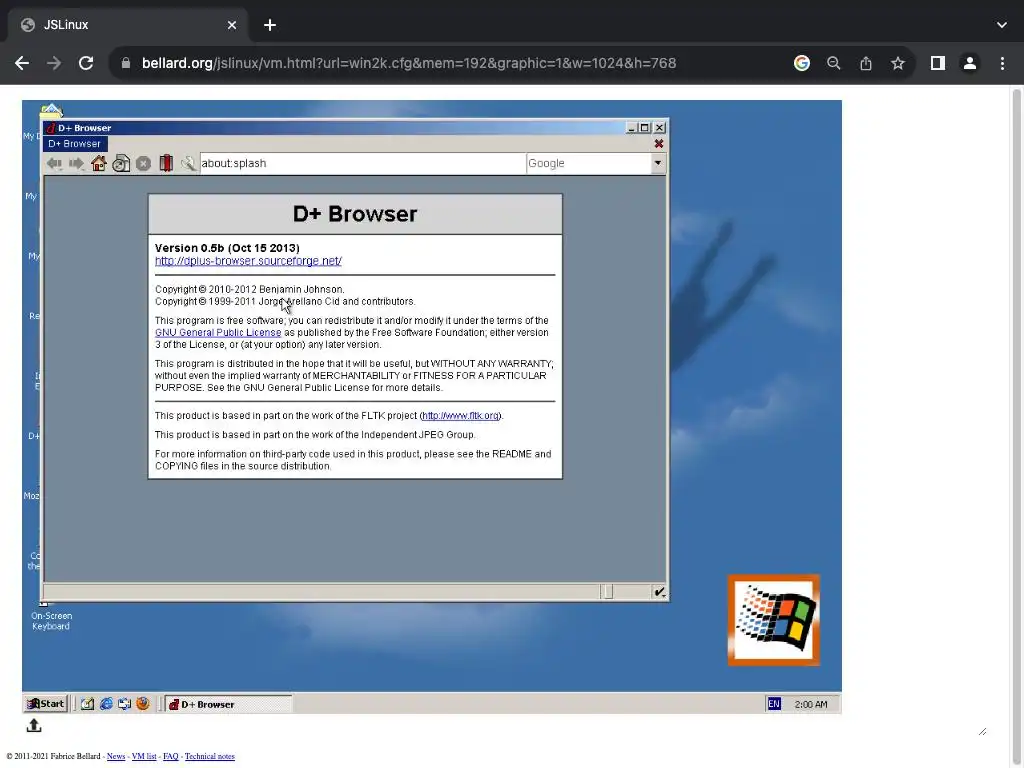Click the progress indicator in the D+ status bar
This screenshot has width=1024, height=768.
click(x=607, y=592)
